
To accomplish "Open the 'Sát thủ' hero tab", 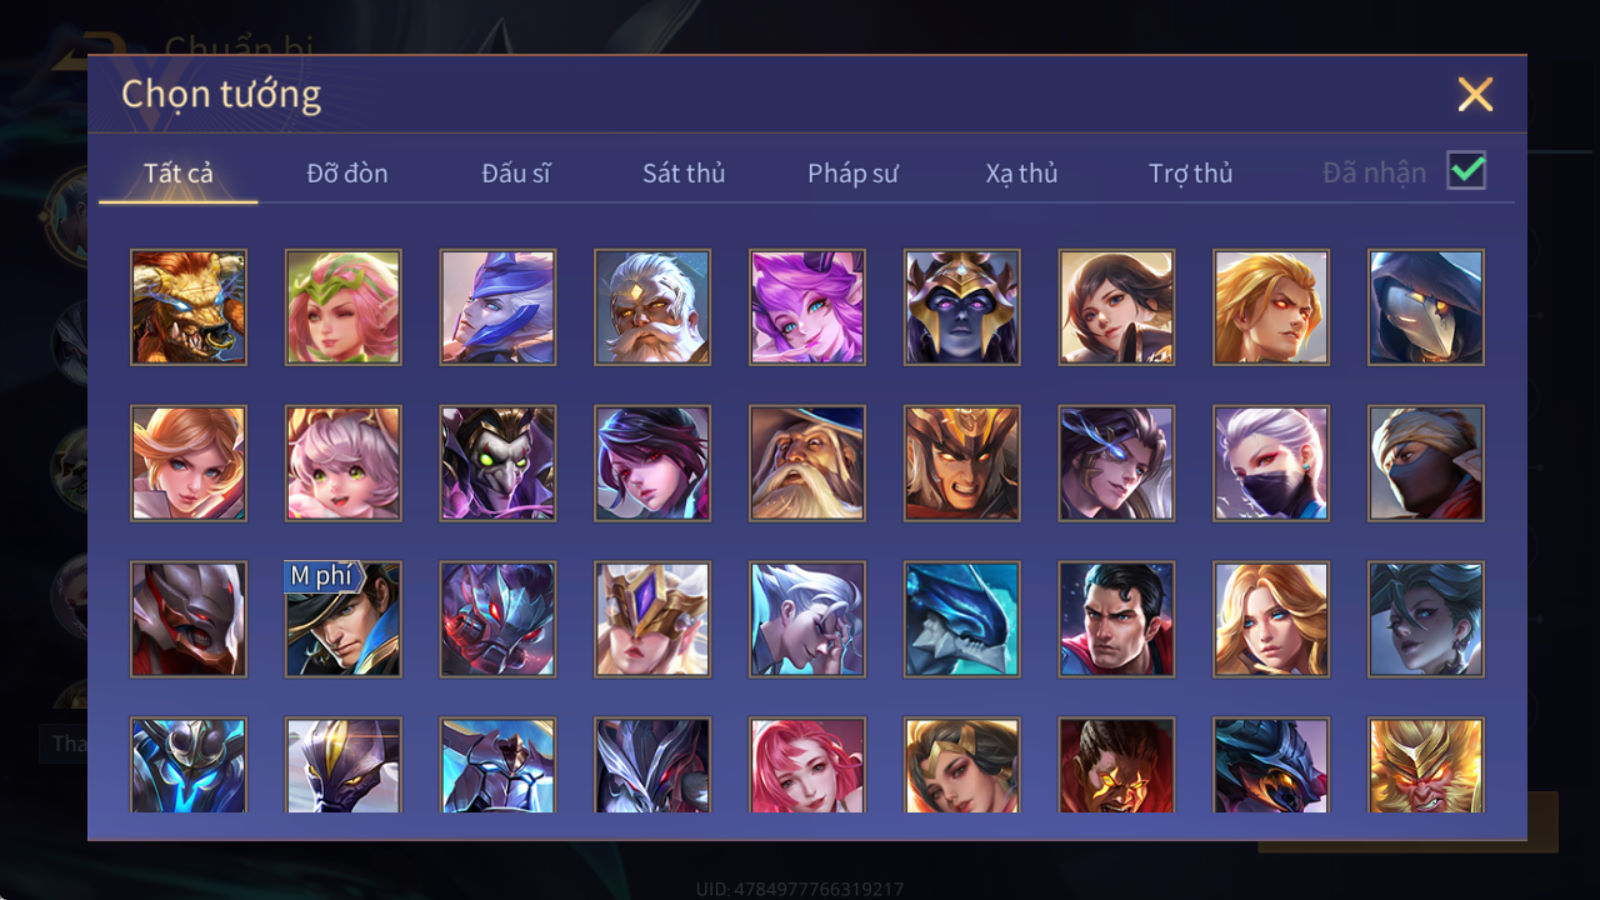I will pos(683,173).
